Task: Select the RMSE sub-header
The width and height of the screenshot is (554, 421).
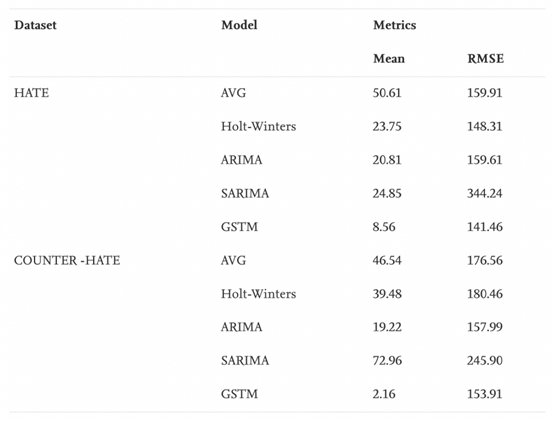Action: [x=485, y=59]
